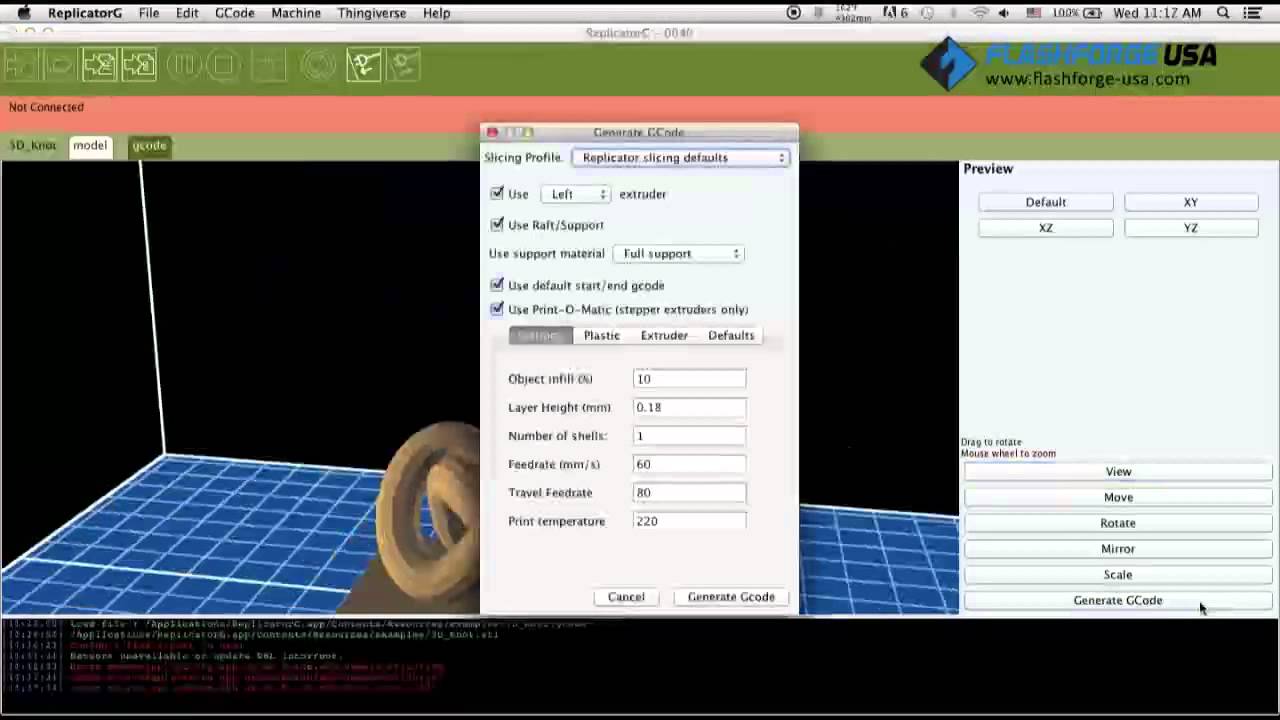Viewport: 1280px width, 720px height.
Task: Click the 3D knot model in the viewport
Action: click(430, 515)
